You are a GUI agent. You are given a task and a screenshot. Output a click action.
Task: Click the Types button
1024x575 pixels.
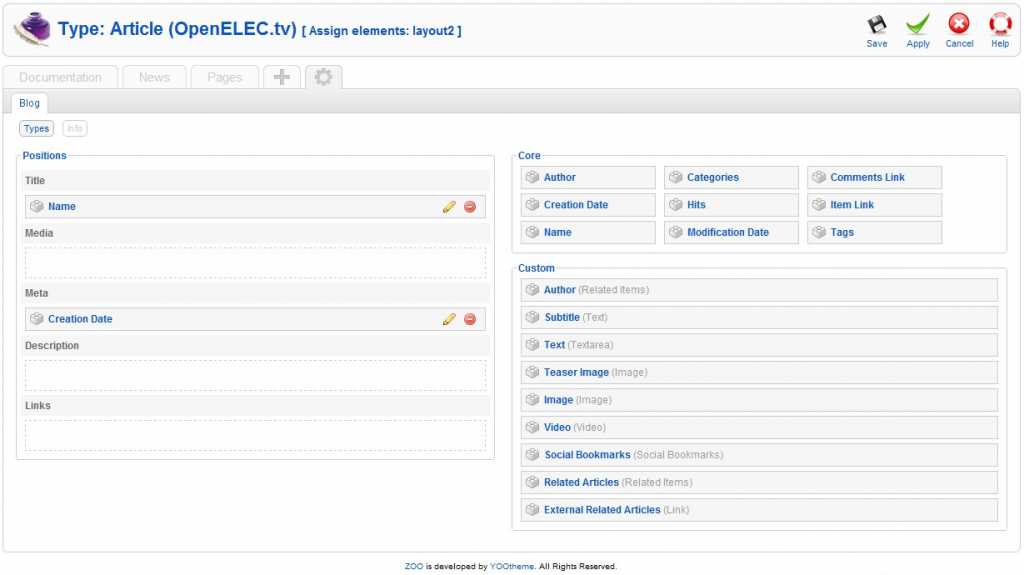click(x=37, y=128)
